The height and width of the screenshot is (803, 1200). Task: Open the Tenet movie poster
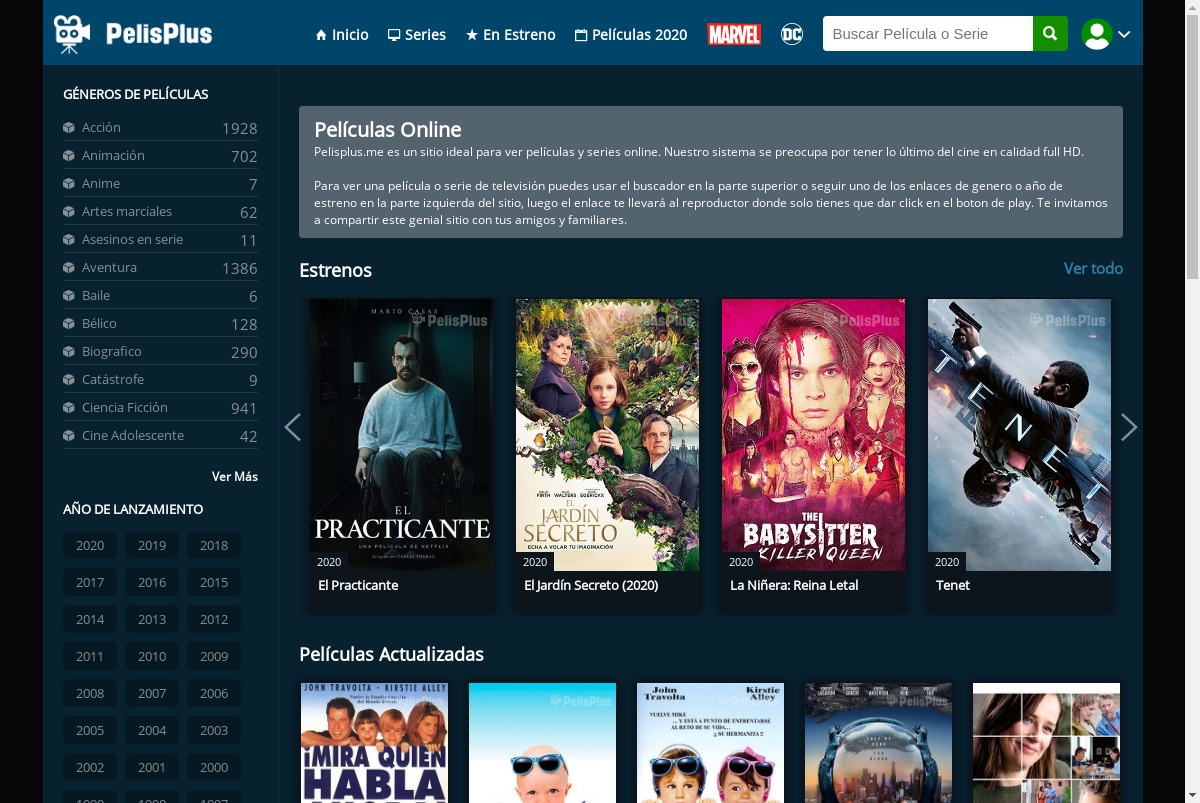coord(1019,435)
